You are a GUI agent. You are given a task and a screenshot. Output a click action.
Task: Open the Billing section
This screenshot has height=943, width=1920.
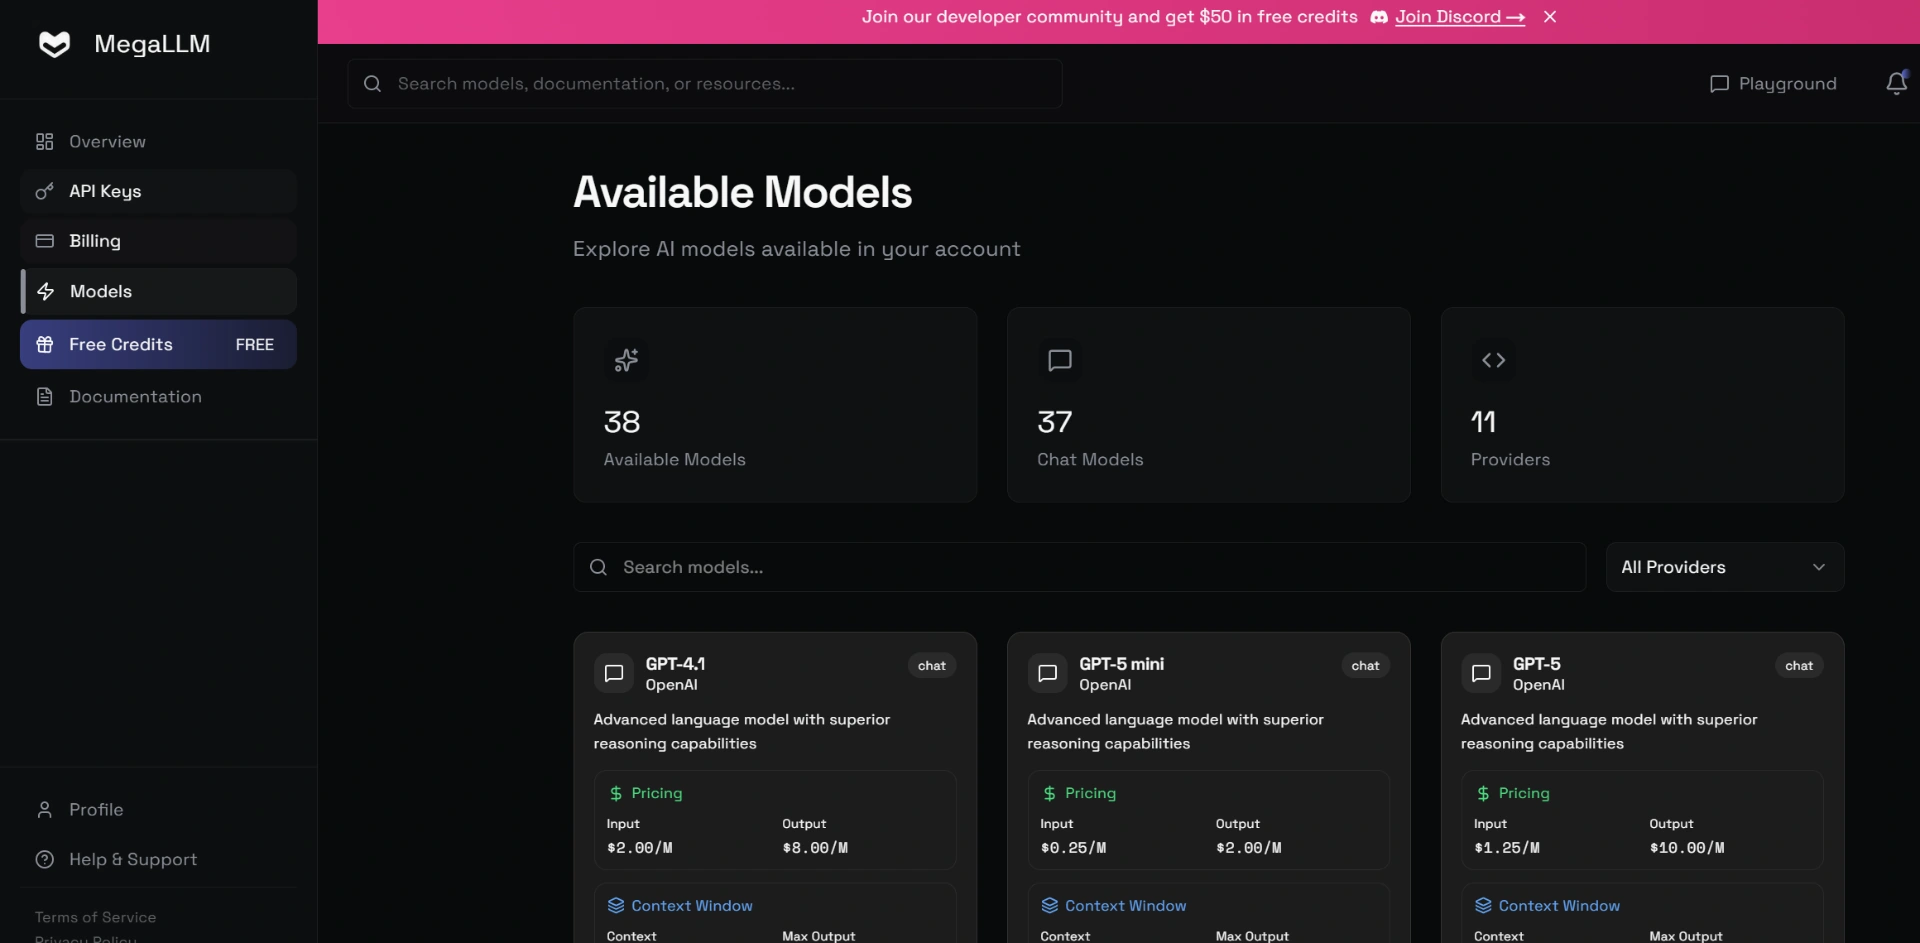[95, 241]
